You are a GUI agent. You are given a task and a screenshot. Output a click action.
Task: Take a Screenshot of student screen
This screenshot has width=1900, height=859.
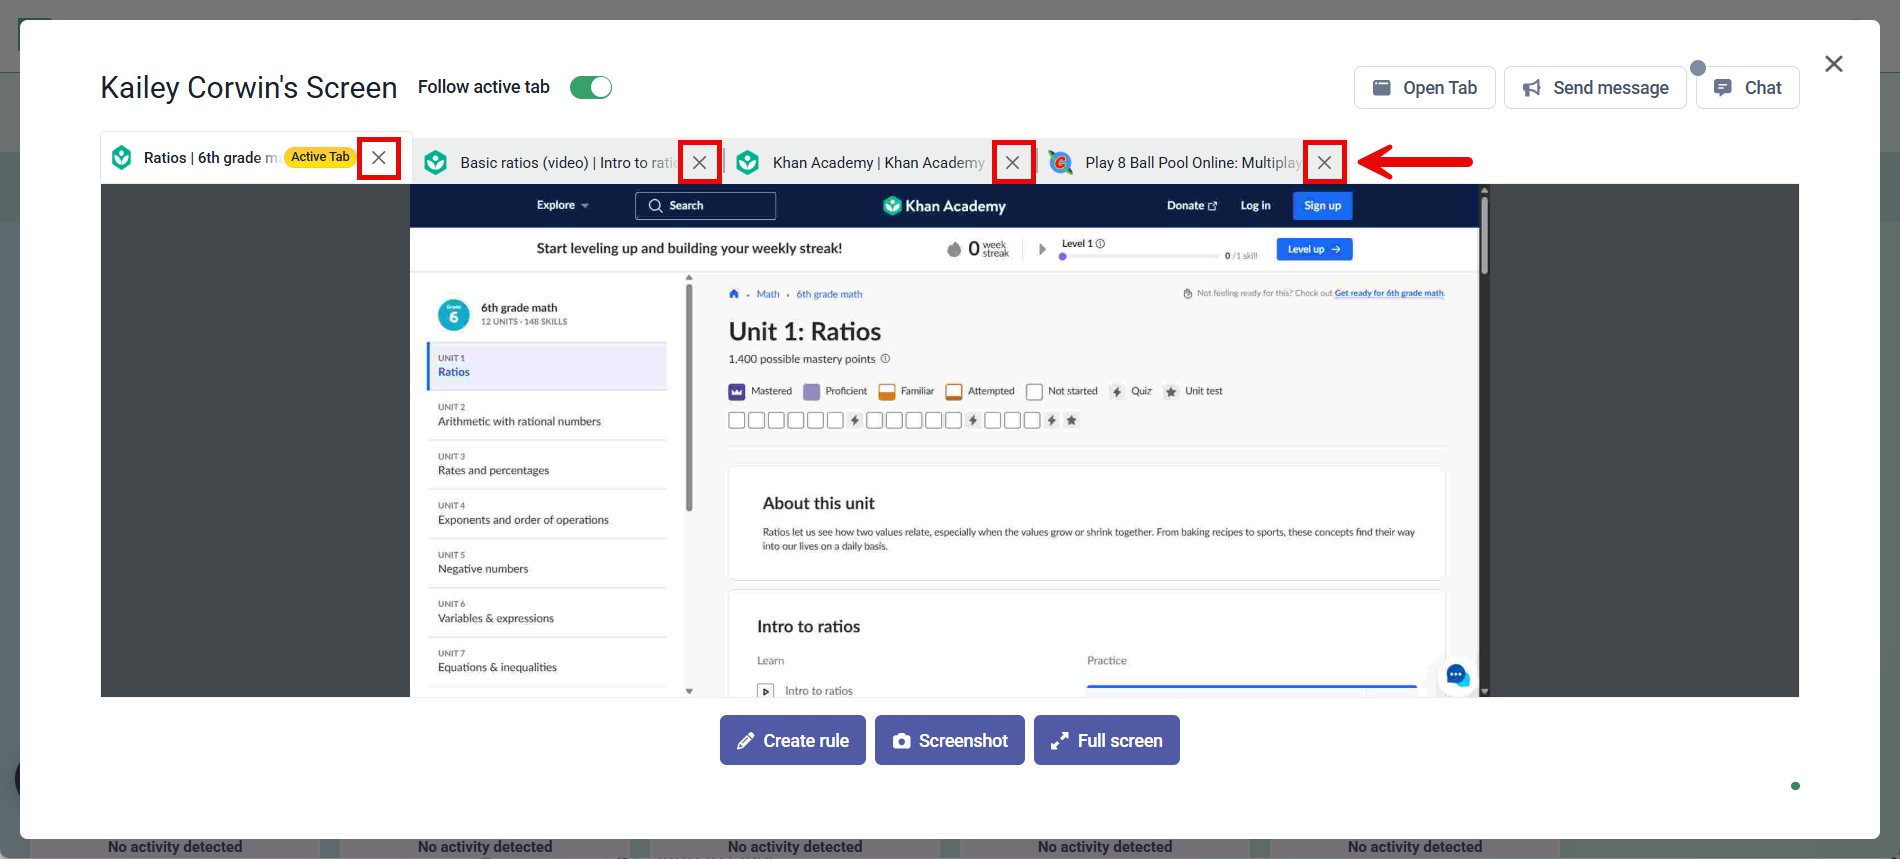point(950,740)
